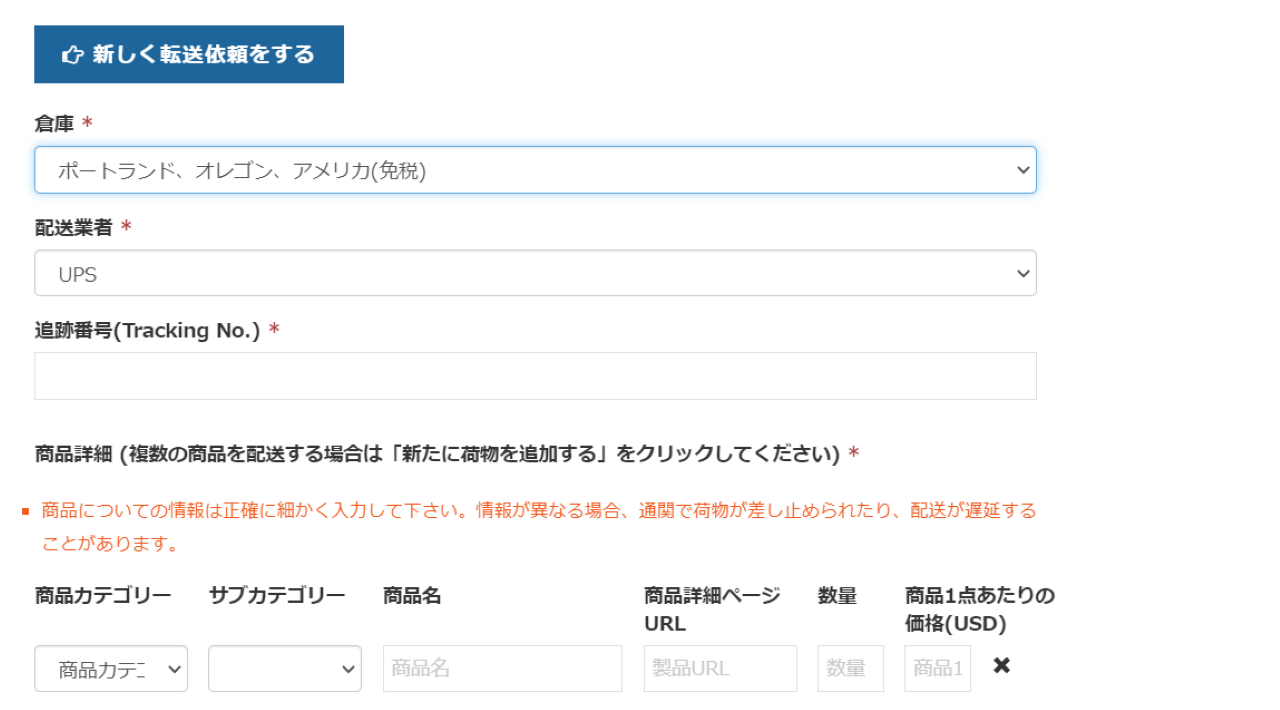Click the 商品詳細 section heading
This screenshot has height=710, width=1280.
(437, 454)
